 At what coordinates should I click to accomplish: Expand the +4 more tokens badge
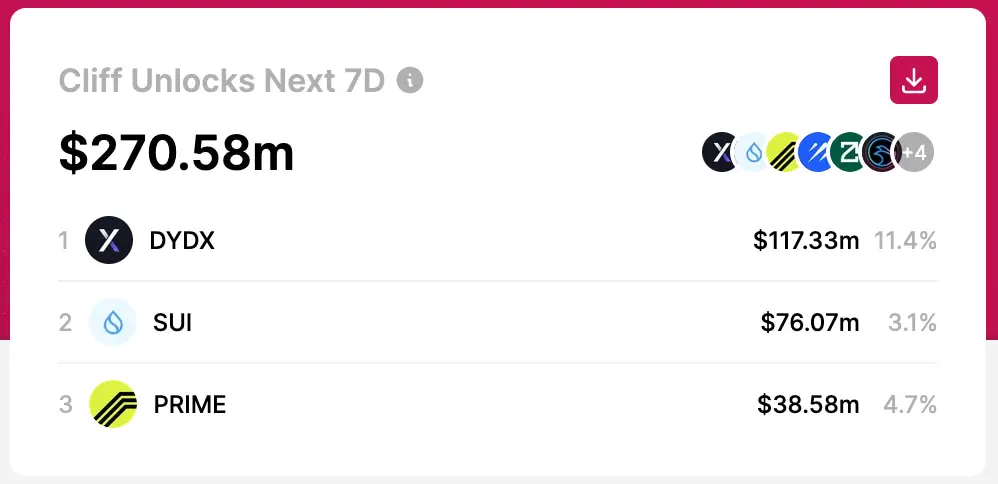(915, 152)
